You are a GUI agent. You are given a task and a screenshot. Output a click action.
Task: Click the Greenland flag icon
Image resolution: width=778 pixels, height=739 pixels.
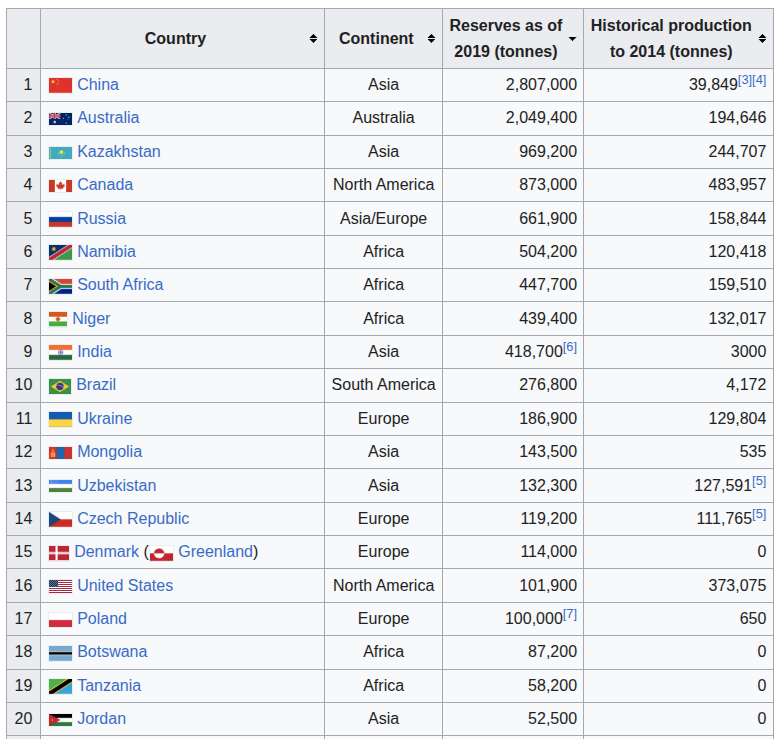[x=161, y=553]
